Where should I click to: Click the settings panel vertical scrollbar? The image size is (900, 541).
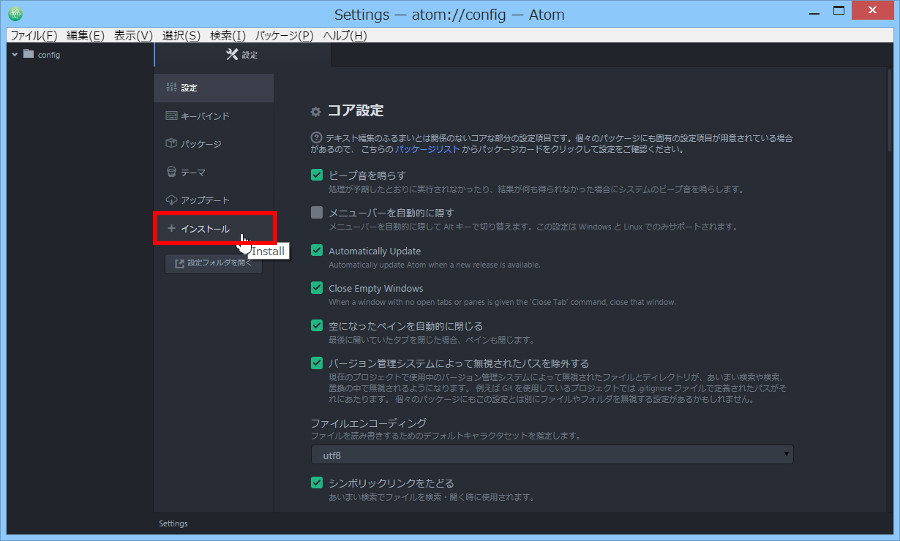890,109
